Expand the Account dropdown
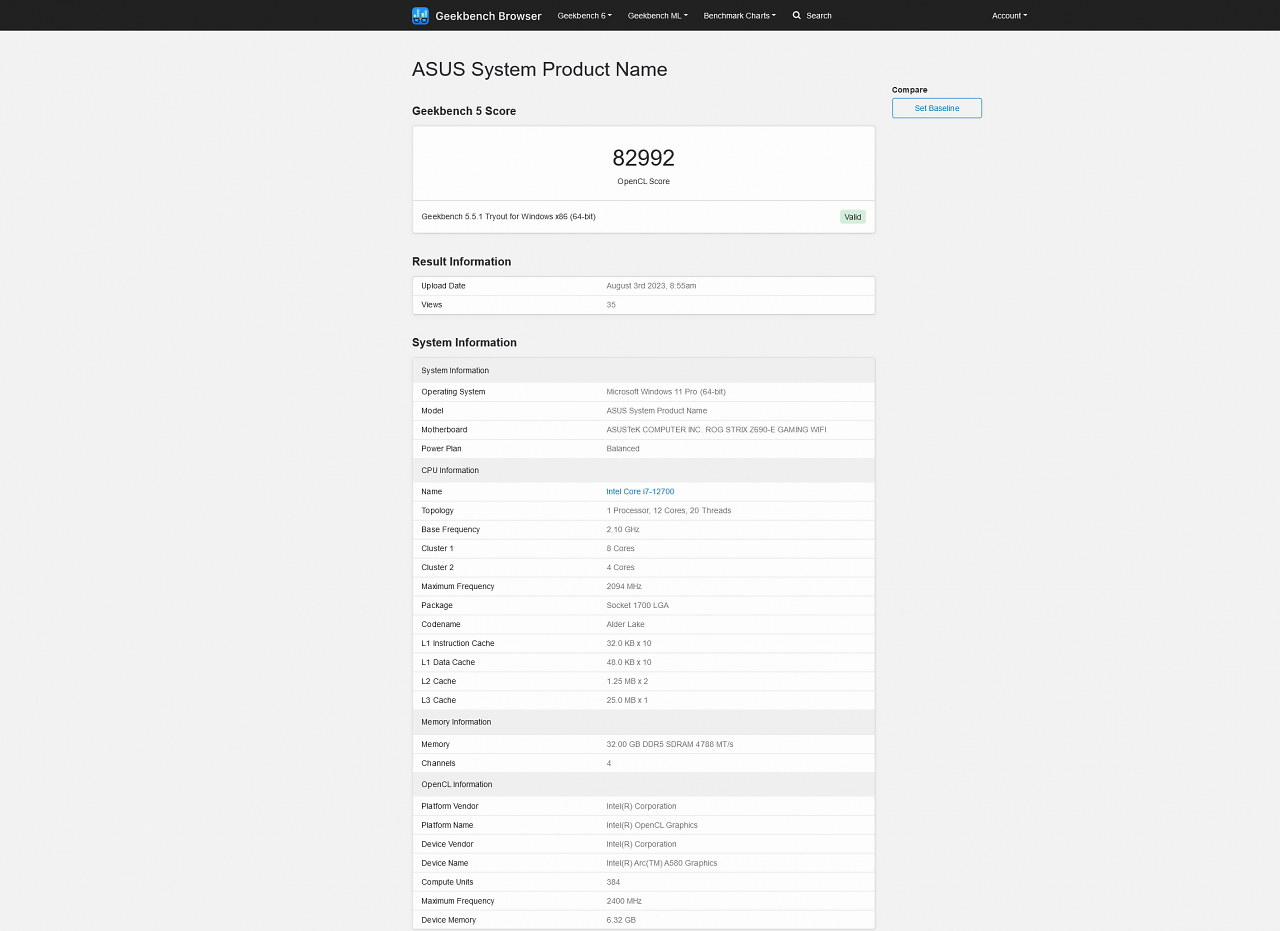Image resolution: width=1280 pixels, height=931 pixels. (x=1009, y=15)
